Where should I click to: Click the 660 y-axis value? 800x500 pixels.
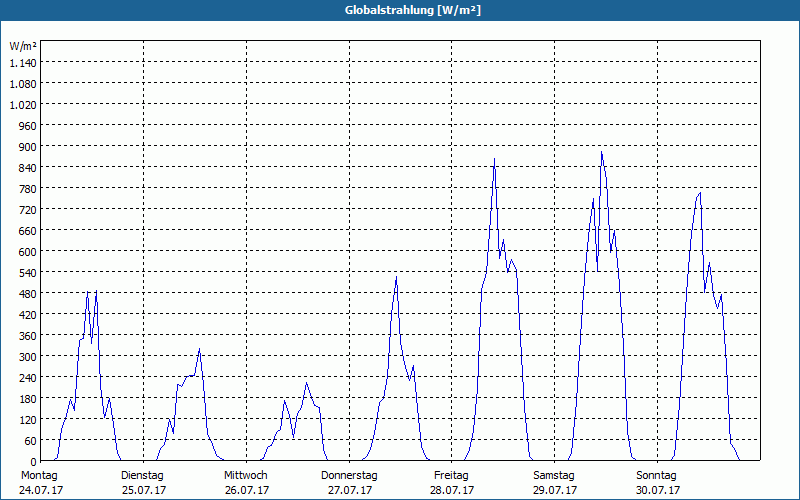[29, 231]
